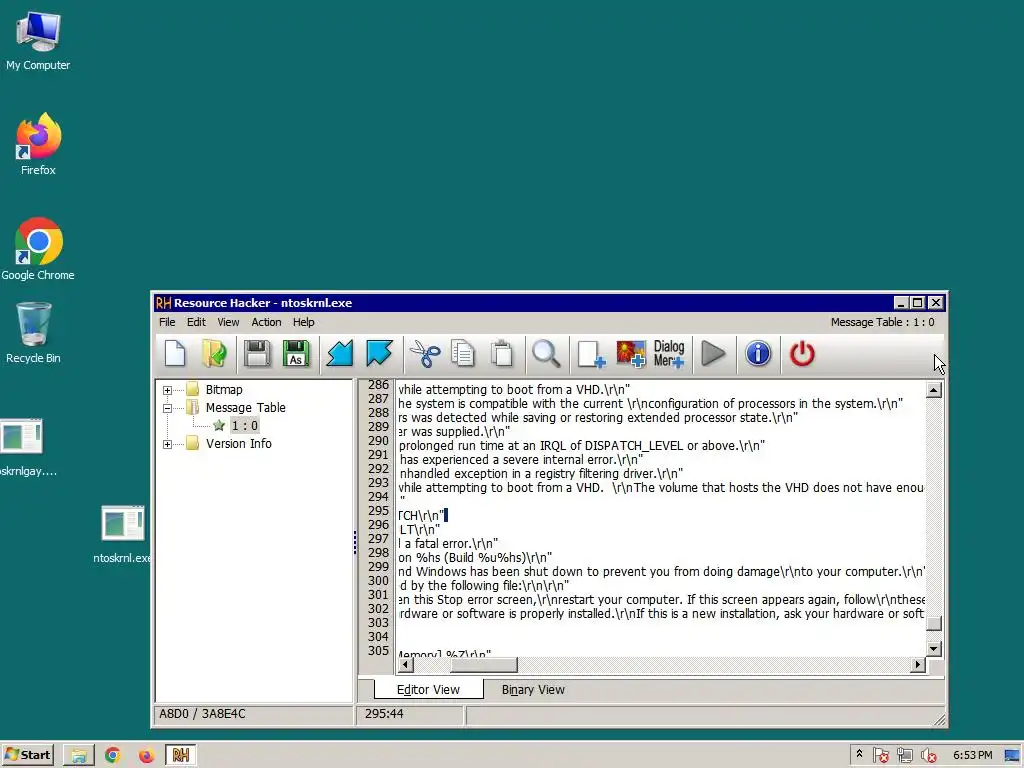Click the Firefox taskbar icon

point(146,756)
